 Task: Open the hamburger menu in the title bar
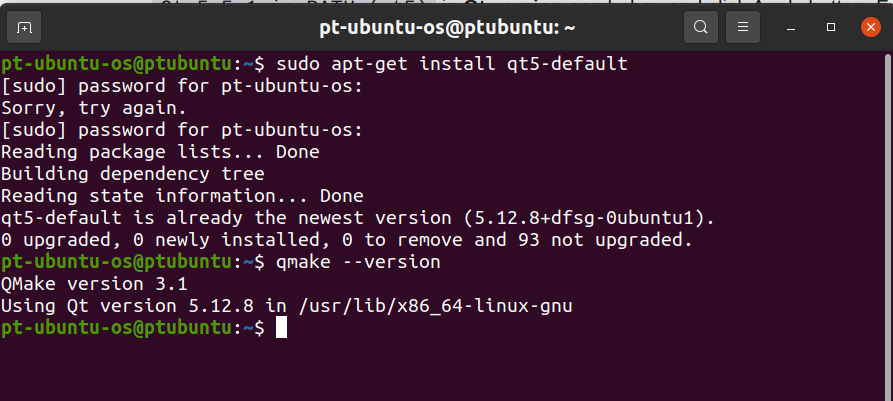click(x=743, y=27)
